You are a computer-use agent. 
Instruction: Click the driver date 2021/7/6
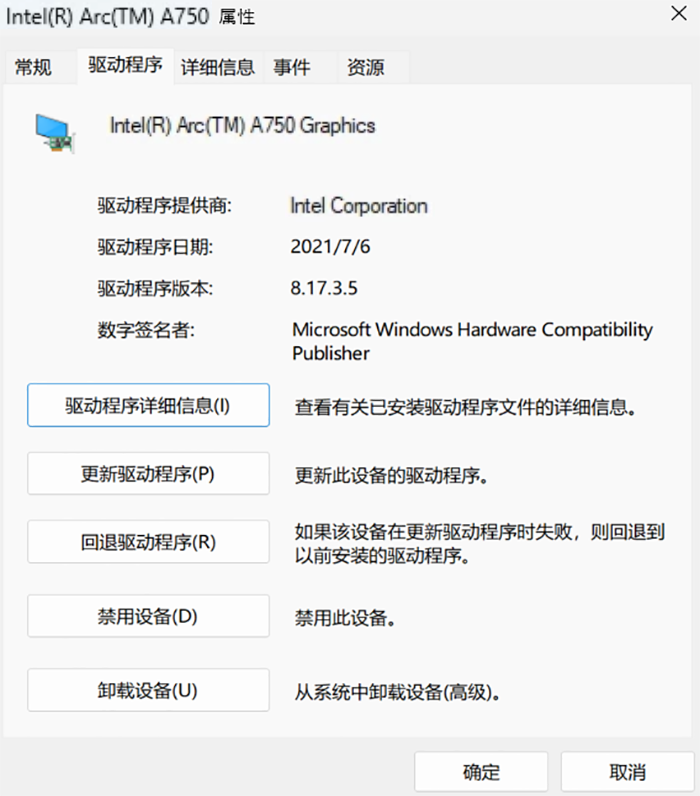coord(323,246)
